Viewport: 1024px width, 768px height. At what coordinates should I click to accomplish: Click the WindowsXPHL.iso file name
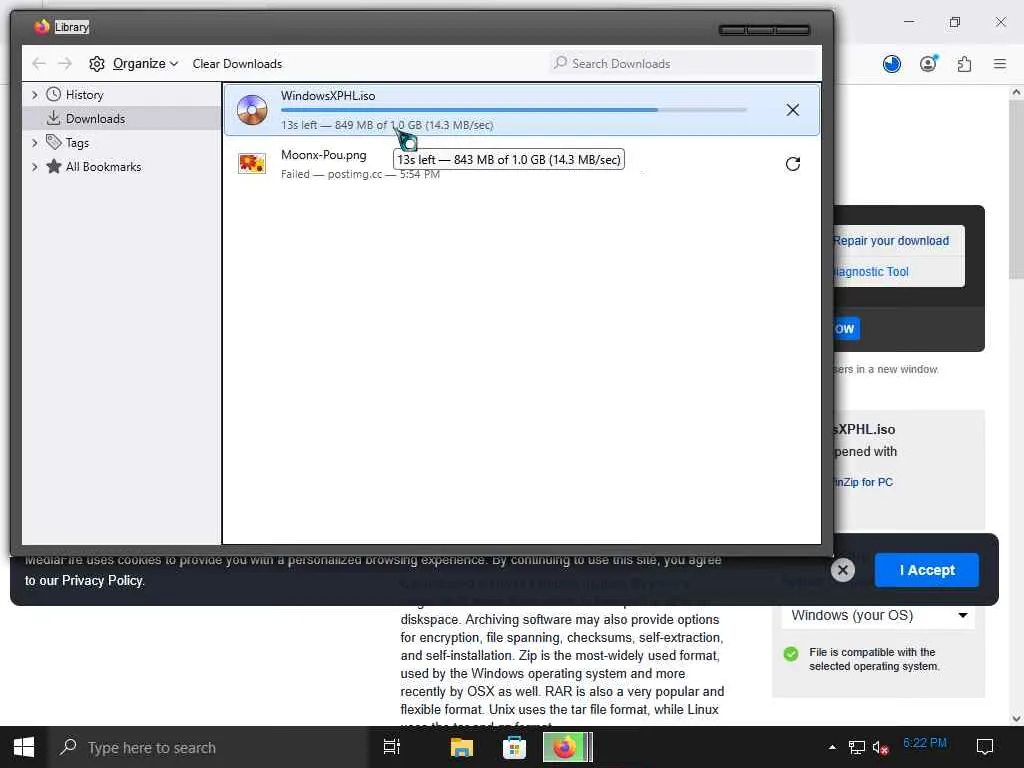(328, 95)
